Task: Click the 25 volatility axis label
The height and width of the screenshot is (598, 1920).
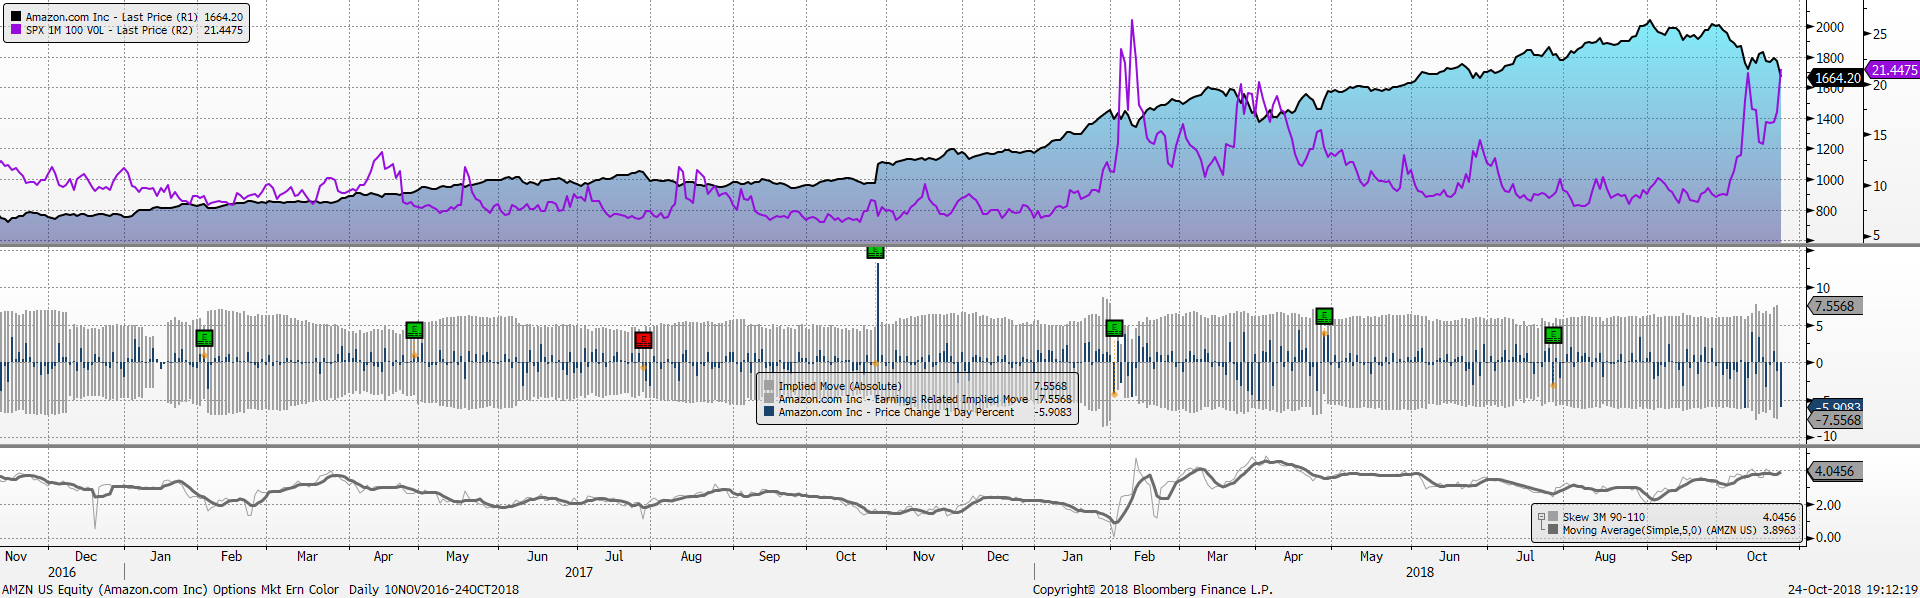Action: (x=1880, y=34)
